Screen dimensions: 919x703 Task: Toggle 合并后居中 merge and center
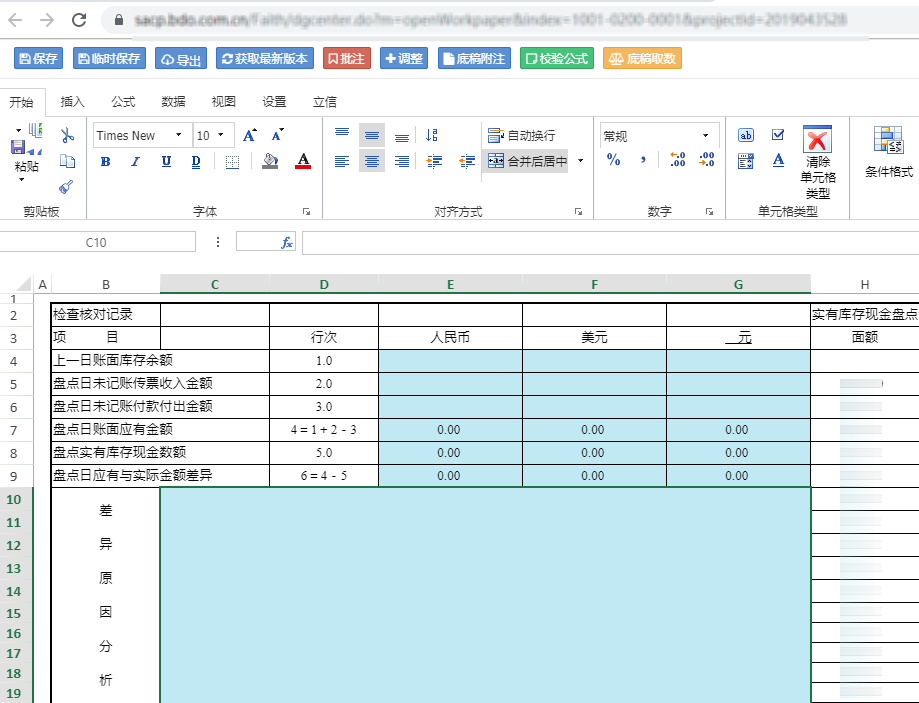[x=527, y=161]
